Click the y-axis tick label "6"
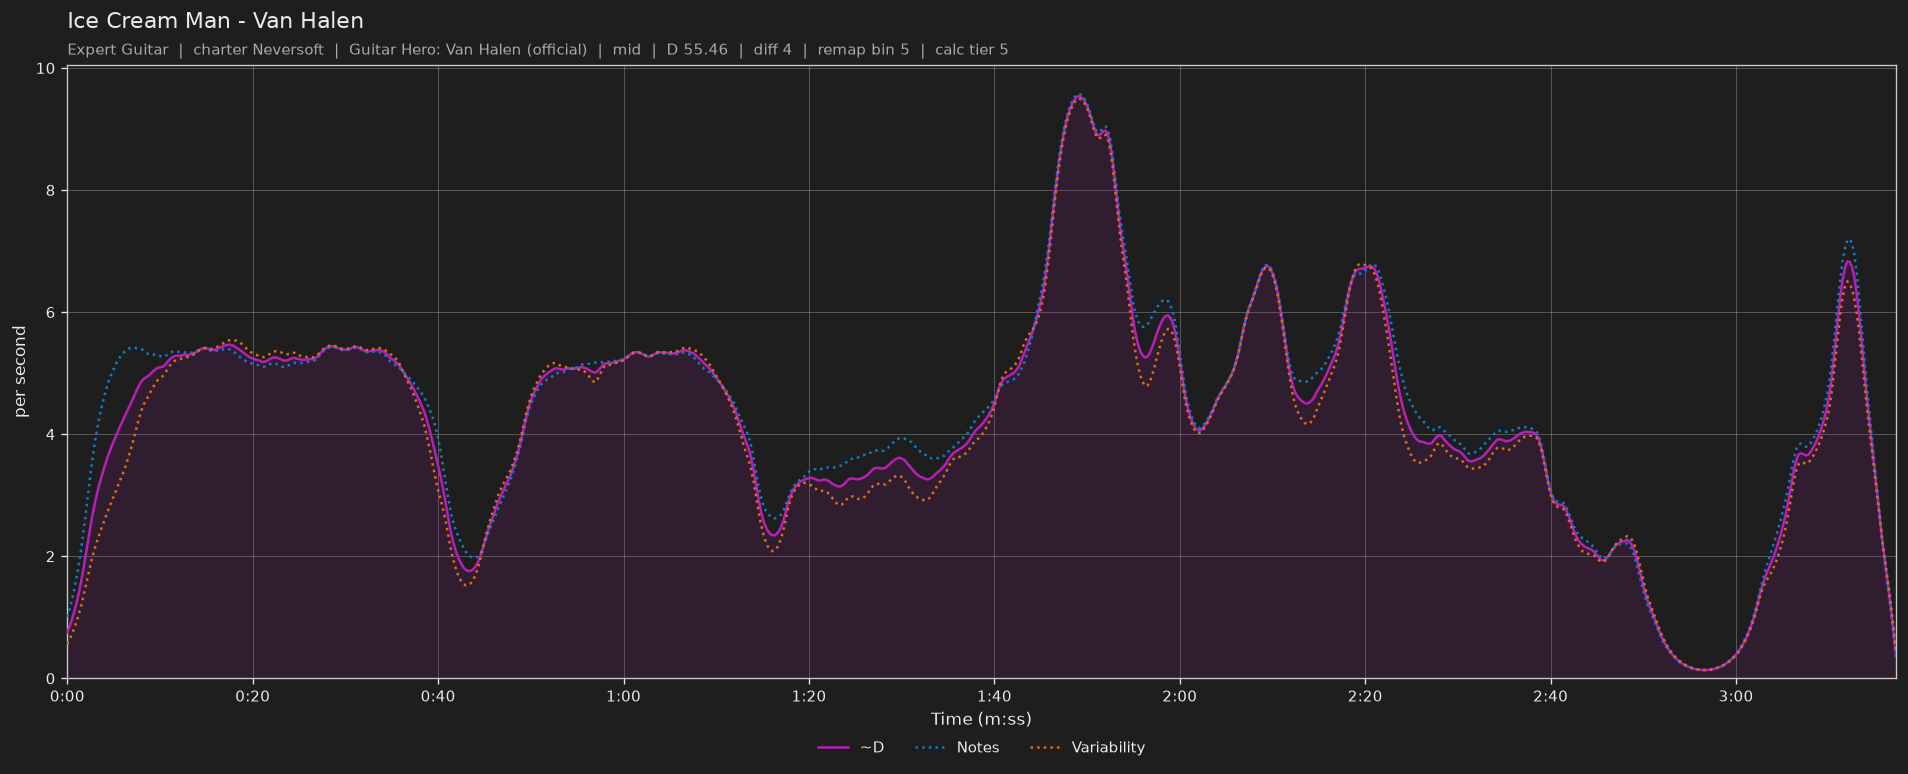 click(x=51, y=313)
